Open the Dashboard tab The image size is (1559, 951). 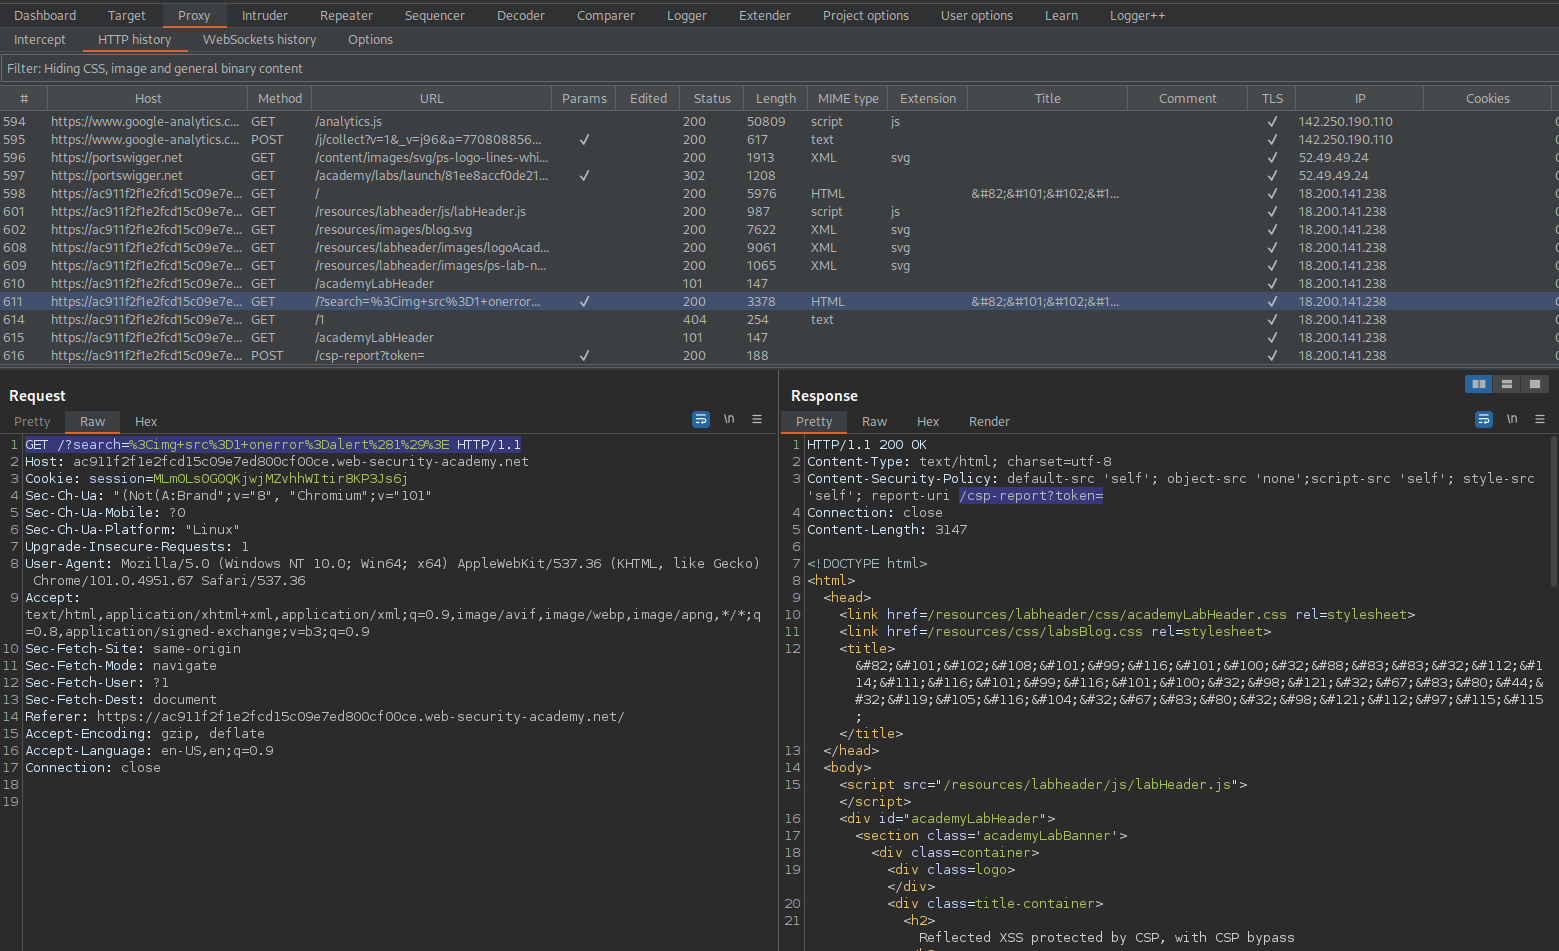(x=45, y=15)
